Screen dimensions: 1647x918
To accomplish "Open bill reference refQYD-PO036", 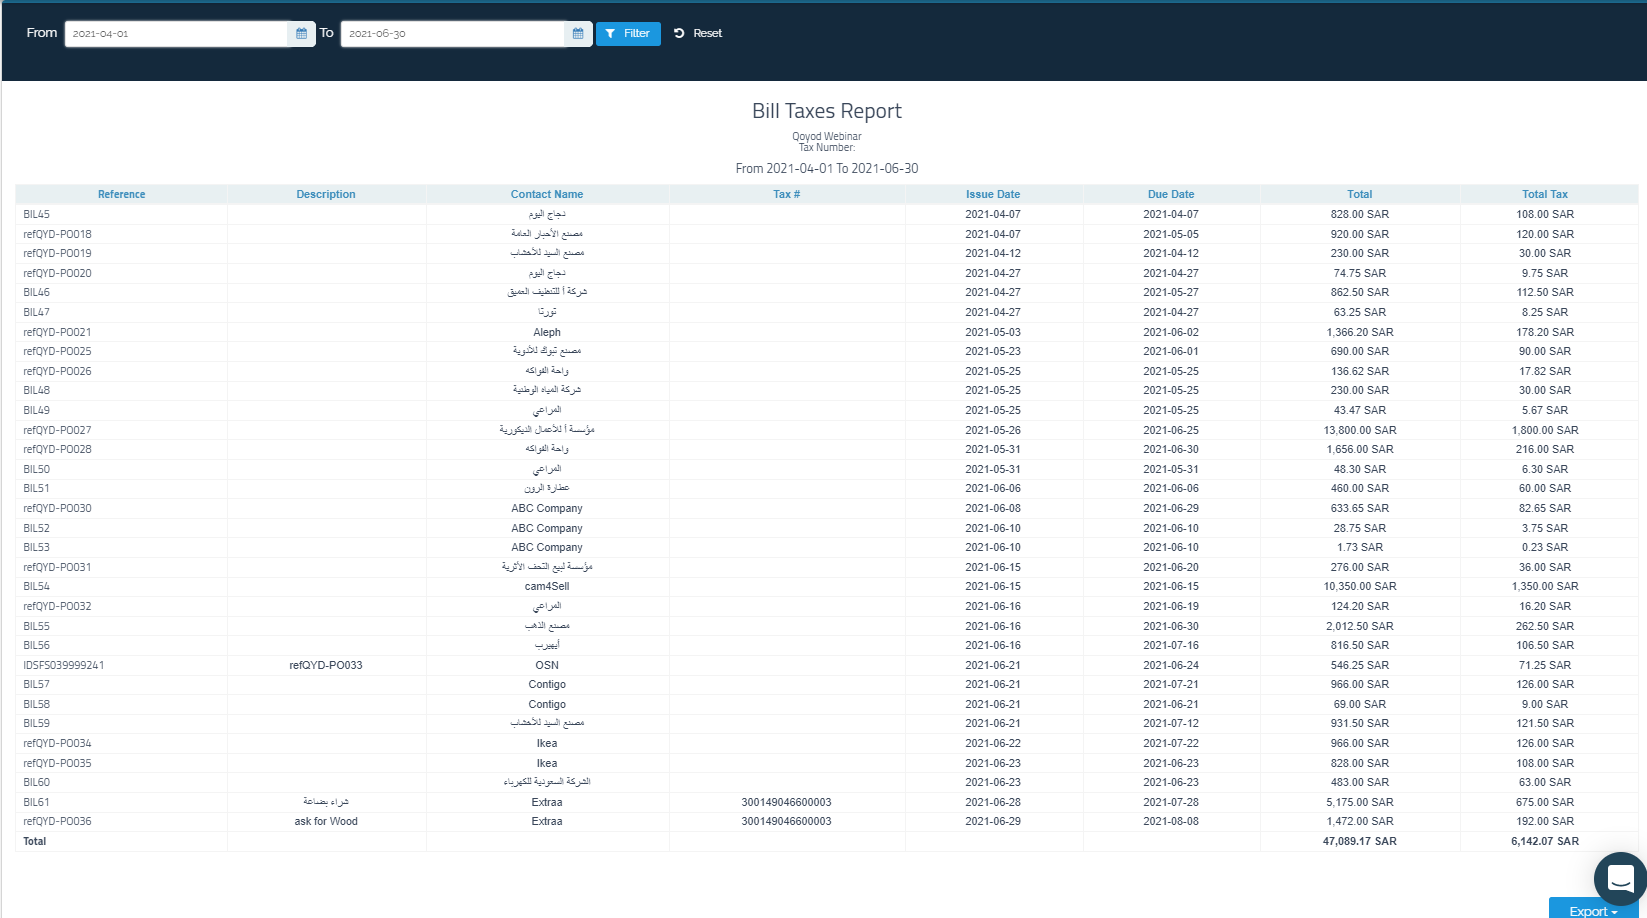I will (57, 822).
